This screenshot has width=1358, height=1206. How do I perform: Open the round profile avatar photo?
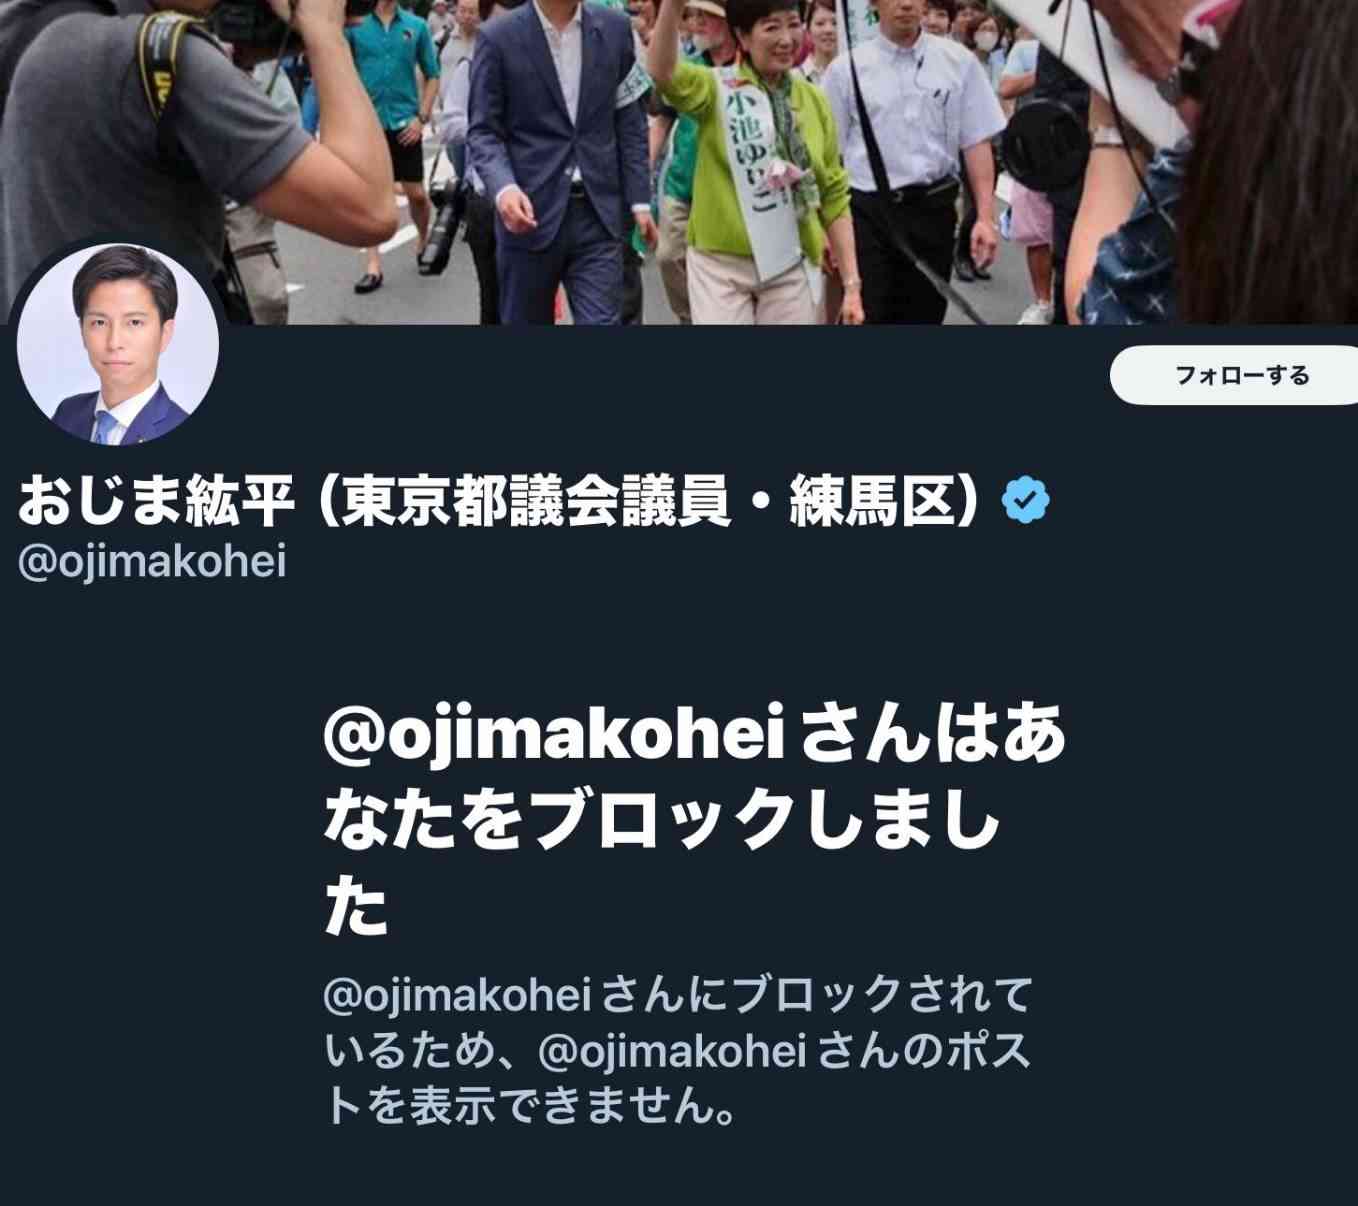[118, 345]
